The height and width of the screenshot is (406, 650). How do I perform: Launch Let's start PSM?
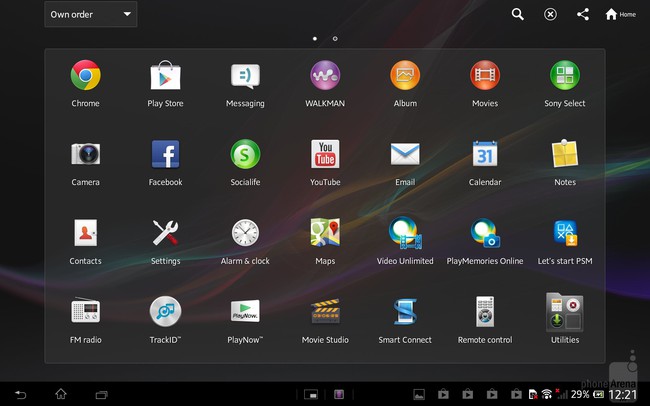565,233
